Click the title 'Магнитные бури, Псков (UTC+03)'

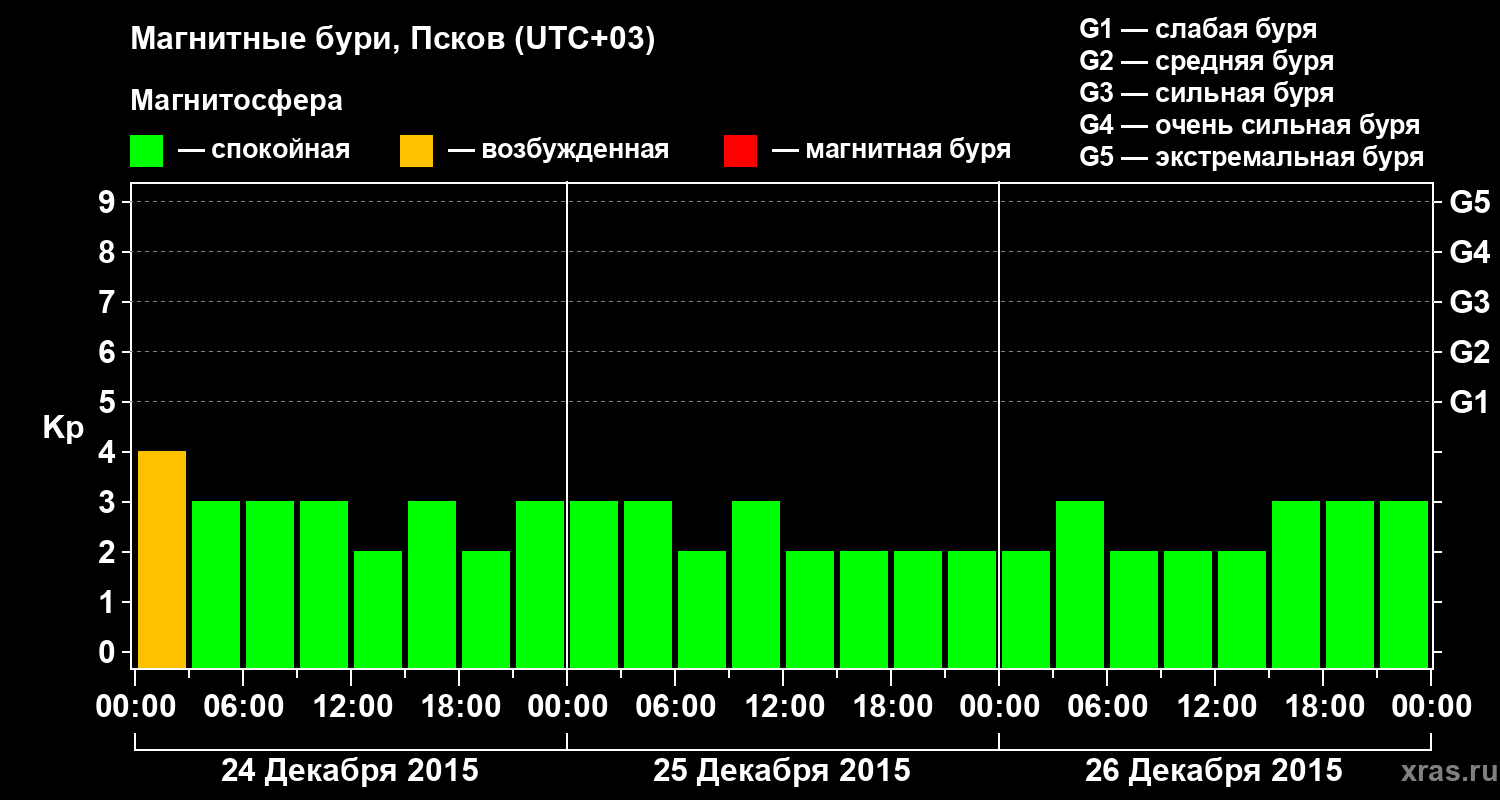pos(393,40)
